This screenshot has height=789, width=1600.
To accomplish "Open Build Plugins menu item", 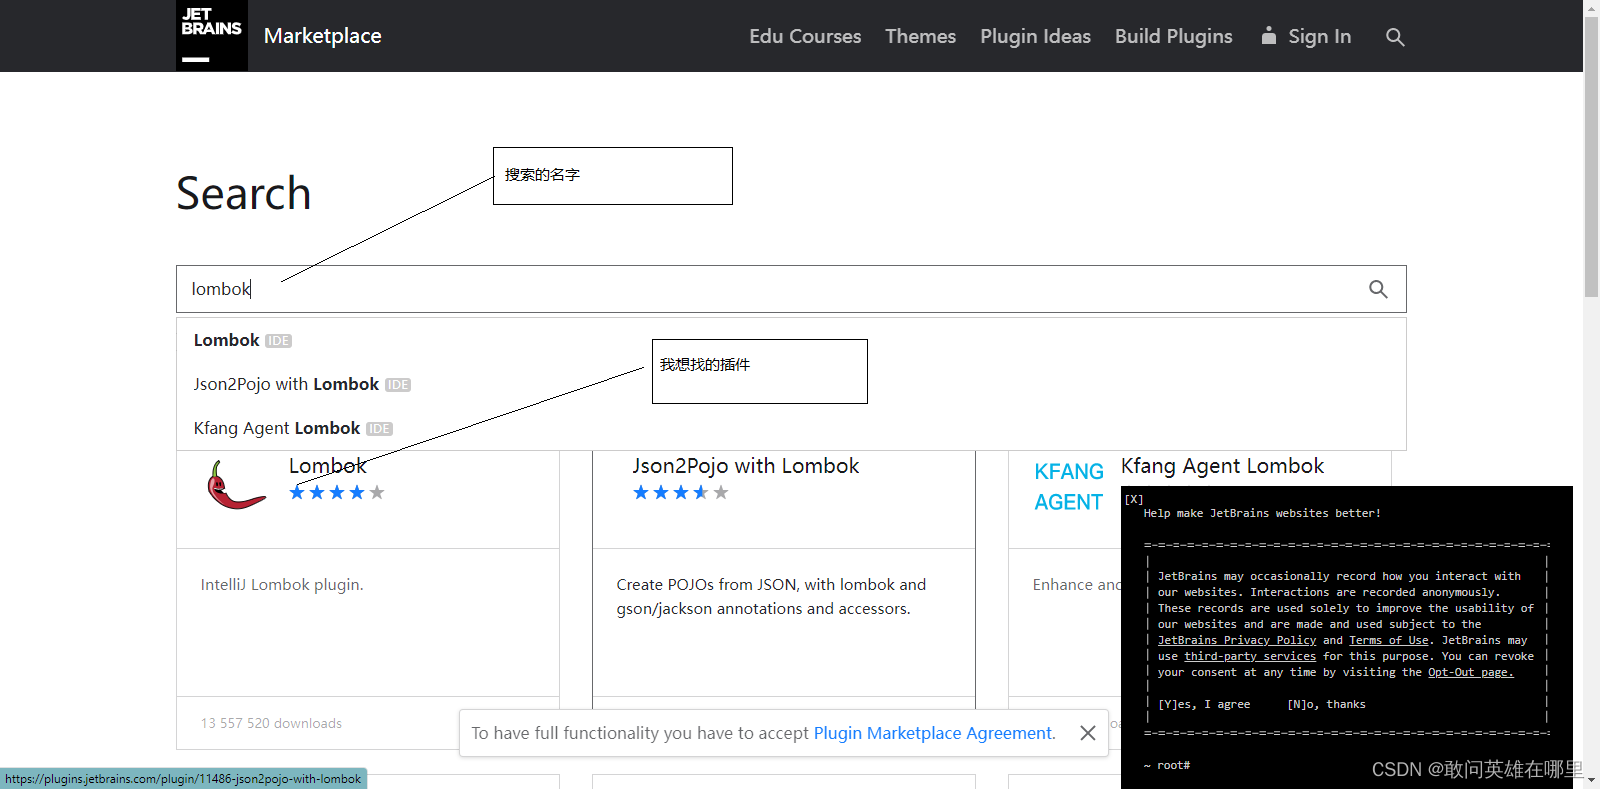I will pos(1174,36).
